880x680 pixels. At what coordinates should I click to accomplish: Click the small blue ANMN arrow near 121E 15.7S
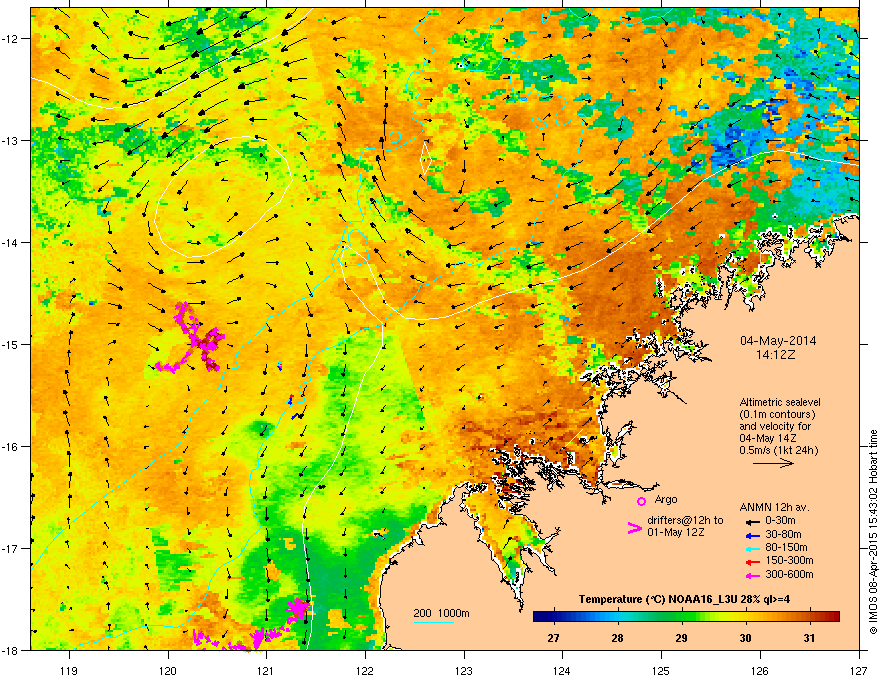tap(294, 416)
